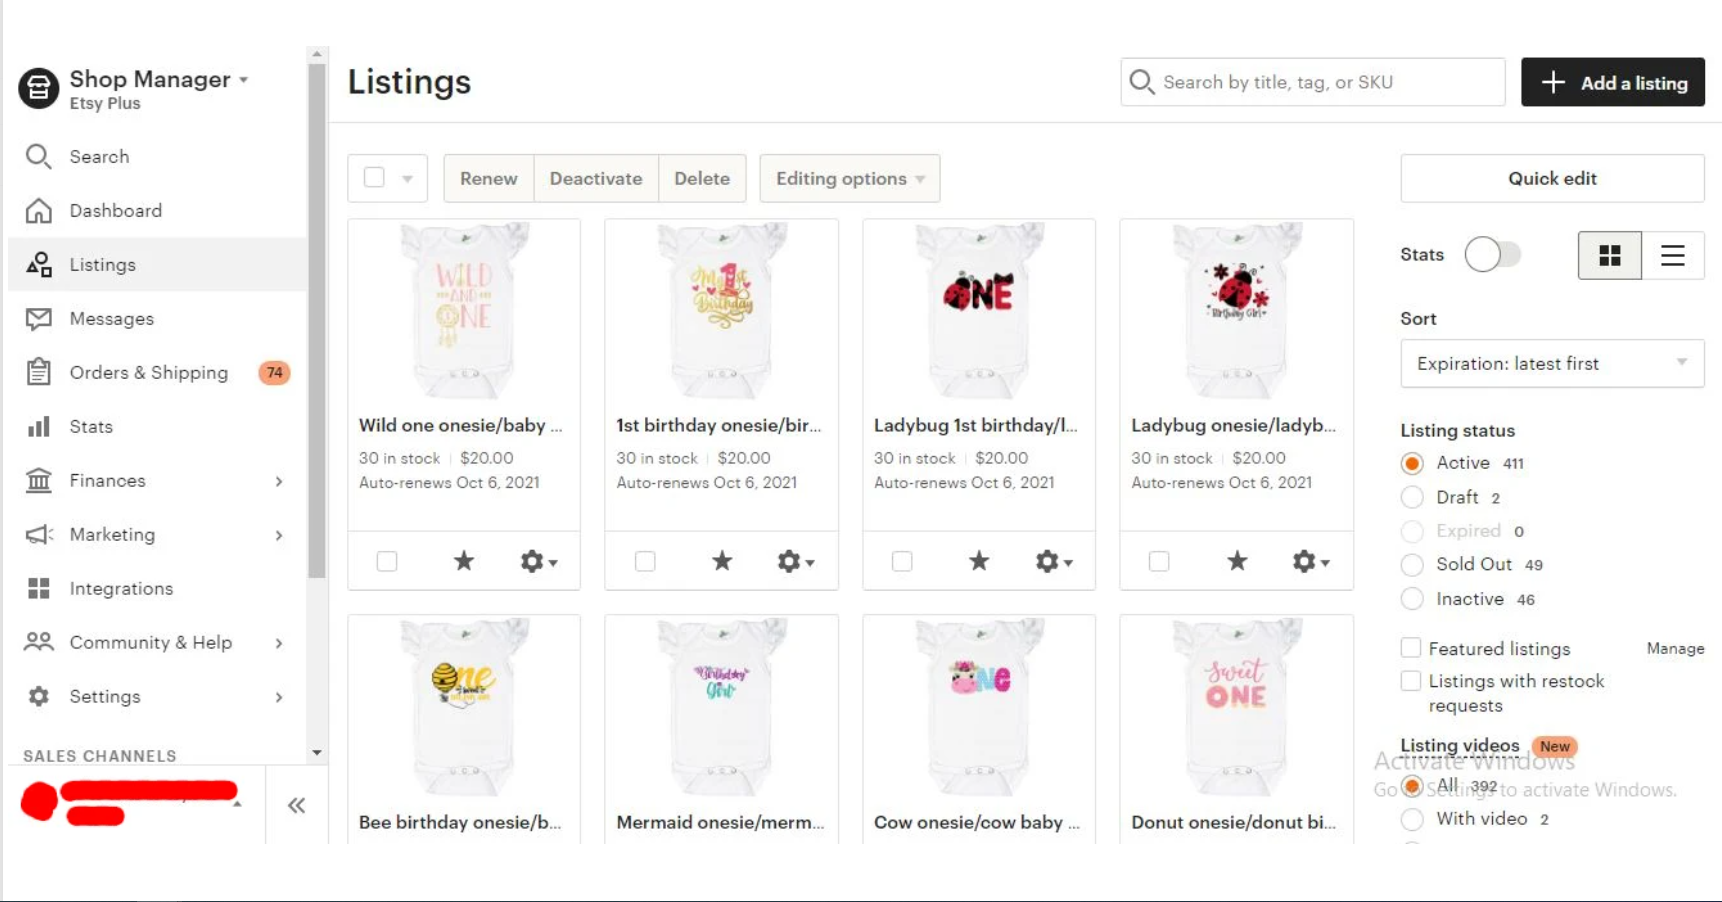Open the Integrations section
1722x902 pixels.
coord(120,588)
